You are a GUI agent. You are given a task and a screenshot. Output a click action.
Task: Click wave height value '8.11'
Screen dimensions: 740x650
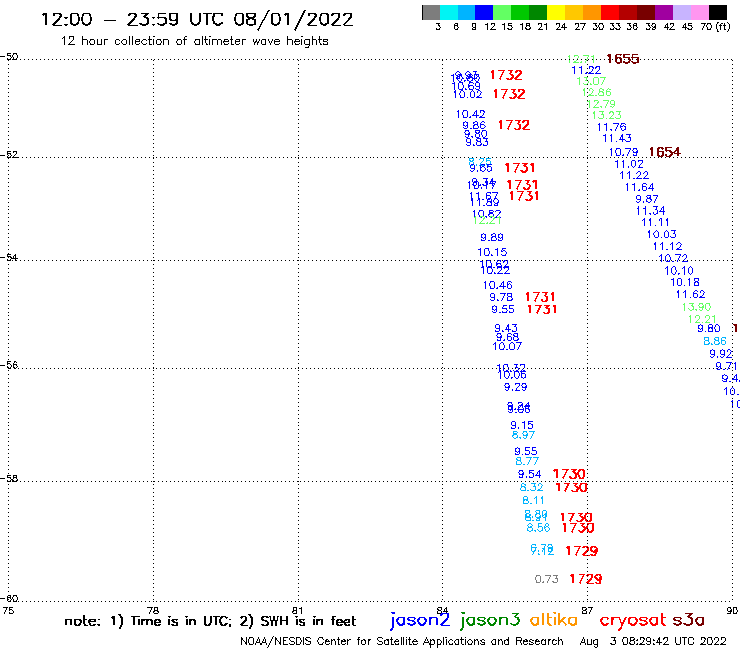pos(533,500)
